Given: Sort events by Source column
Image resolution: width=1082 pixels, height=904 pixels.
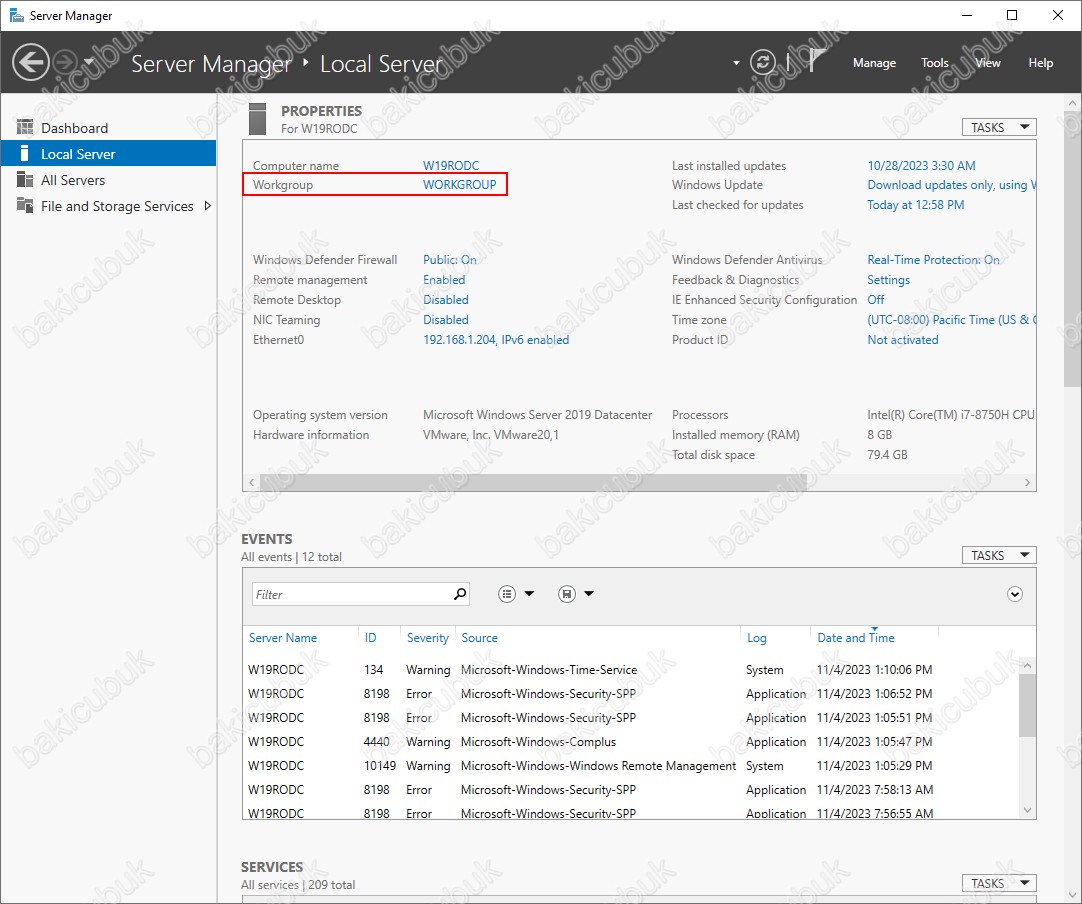Looking at the screenshot, I should pos(480,638).
